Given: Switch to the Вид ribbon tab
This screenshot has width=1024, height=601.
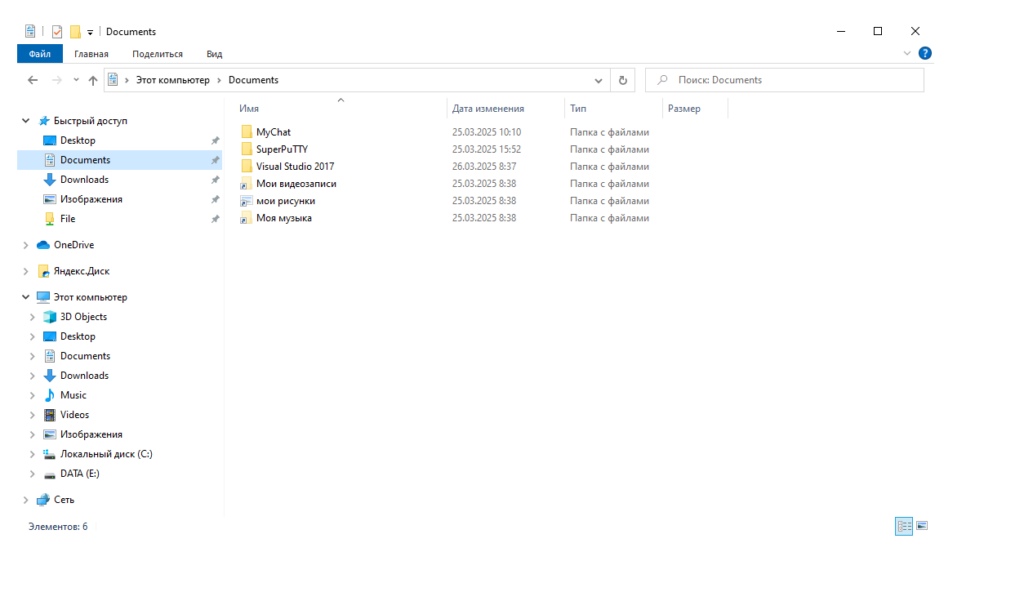Looking at the screenshot, I should pos(214,54).
